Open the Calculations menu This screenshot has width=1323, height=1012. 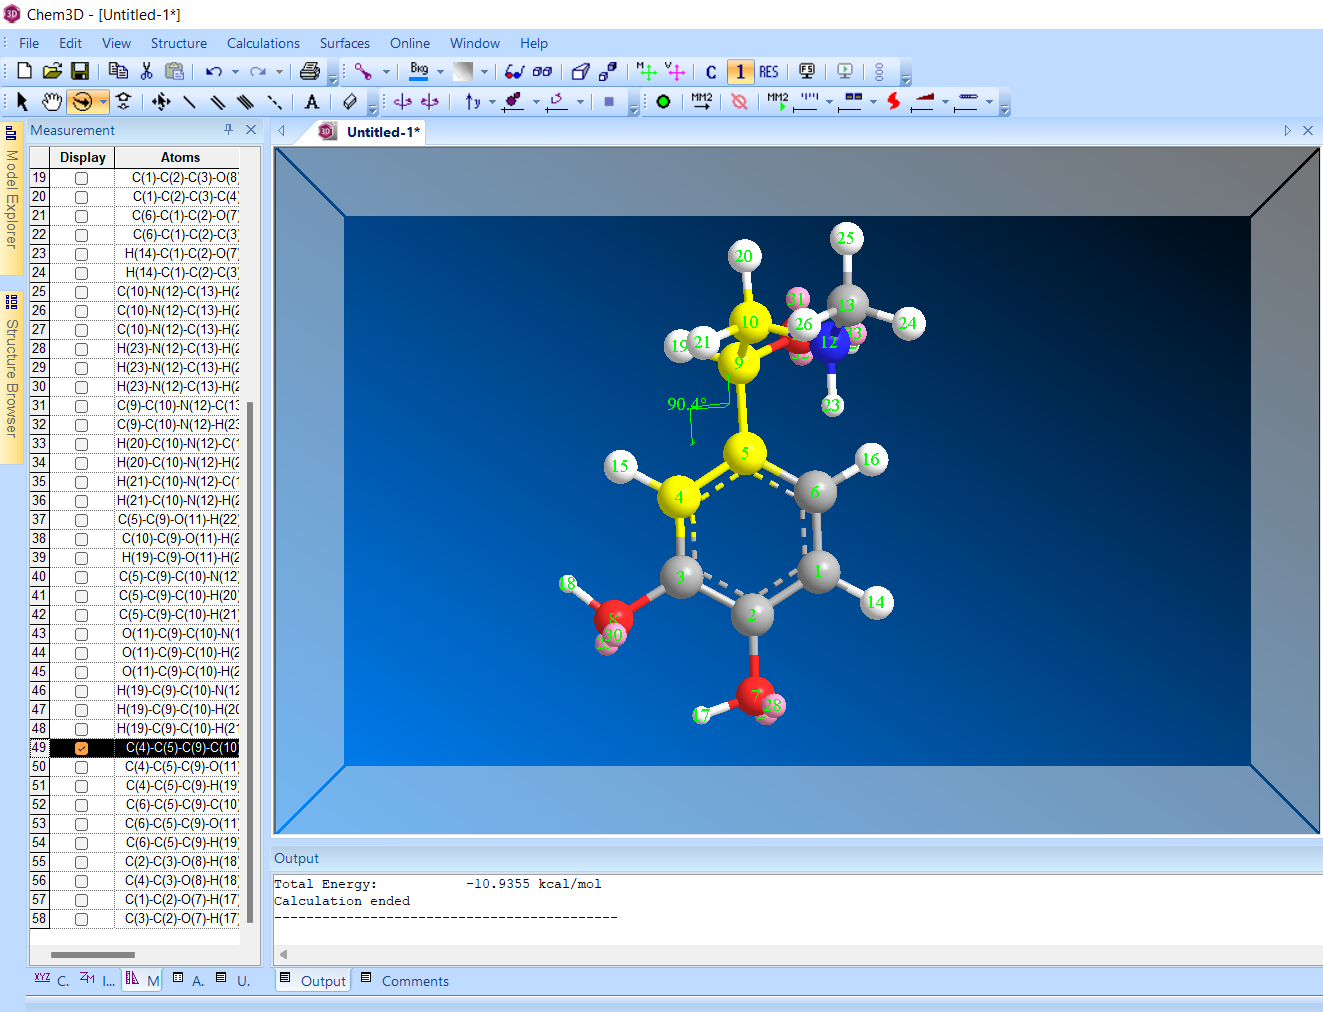[x=263, y=43]
